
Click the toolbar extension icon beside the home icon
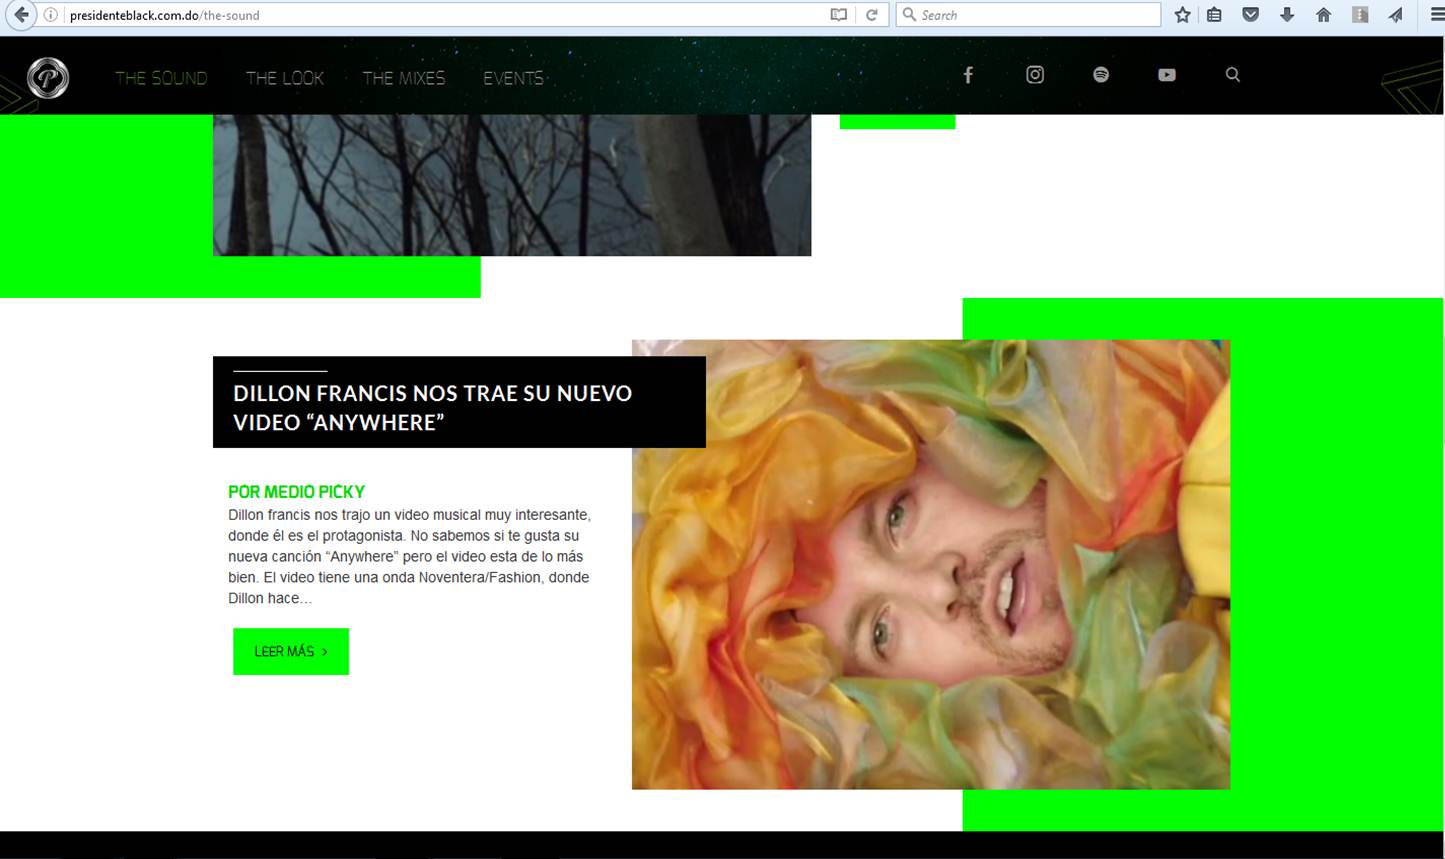click(x=1360, y=15)
